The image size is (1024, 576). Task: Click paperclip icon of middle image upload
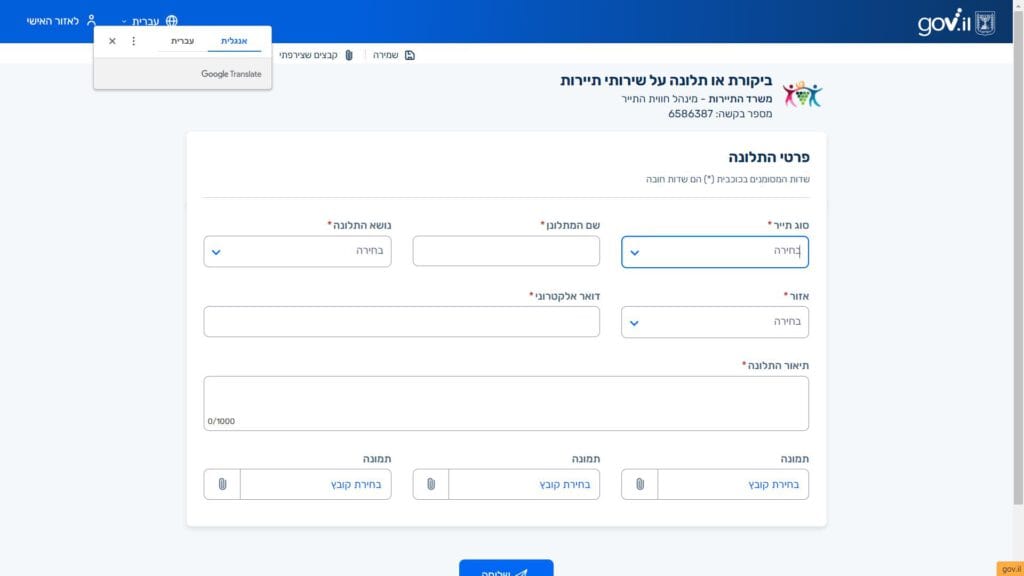[x=430, y=484]
